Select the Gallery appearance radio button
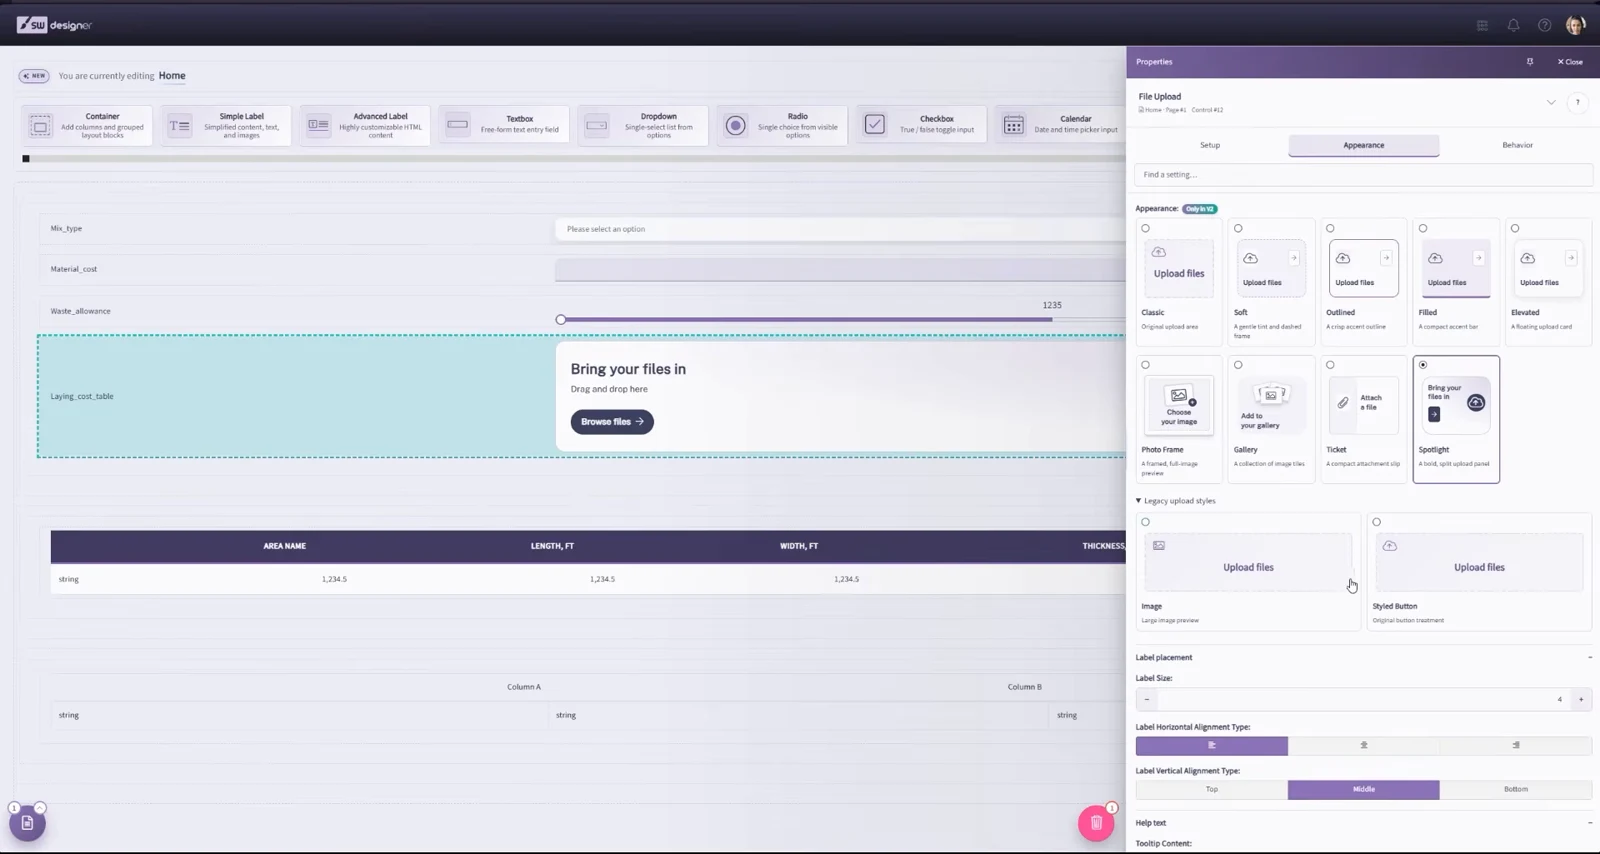 [1238, 365]
